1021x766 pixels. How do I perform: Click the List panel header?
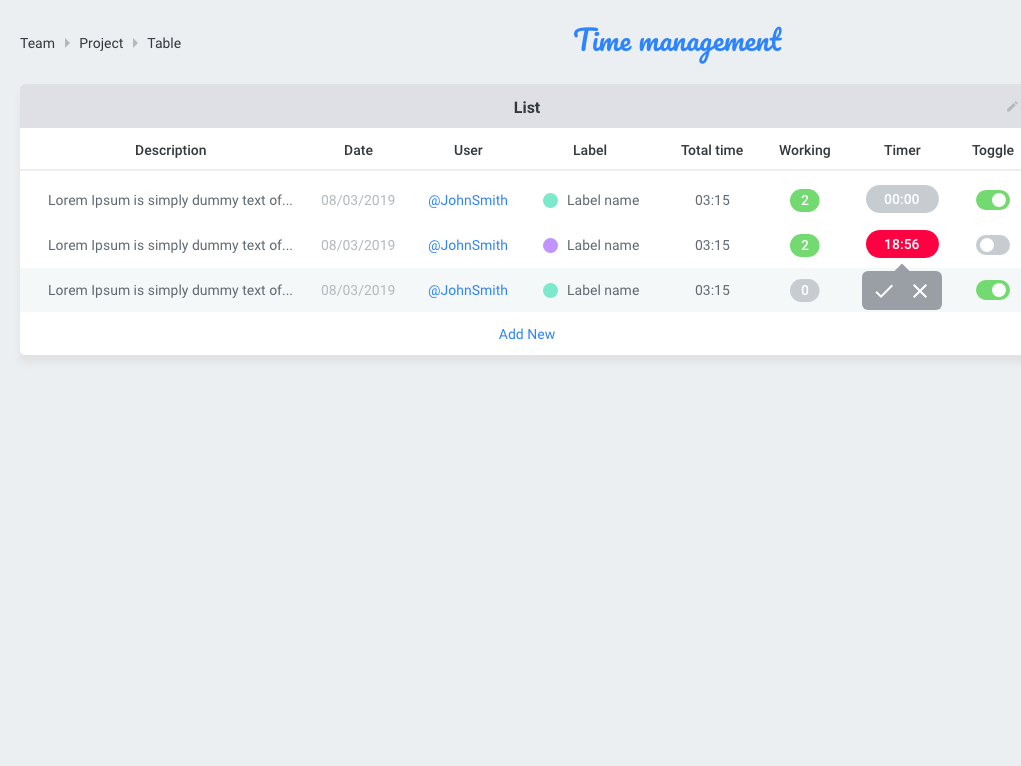pyautogui.click(x=526, y=106)
